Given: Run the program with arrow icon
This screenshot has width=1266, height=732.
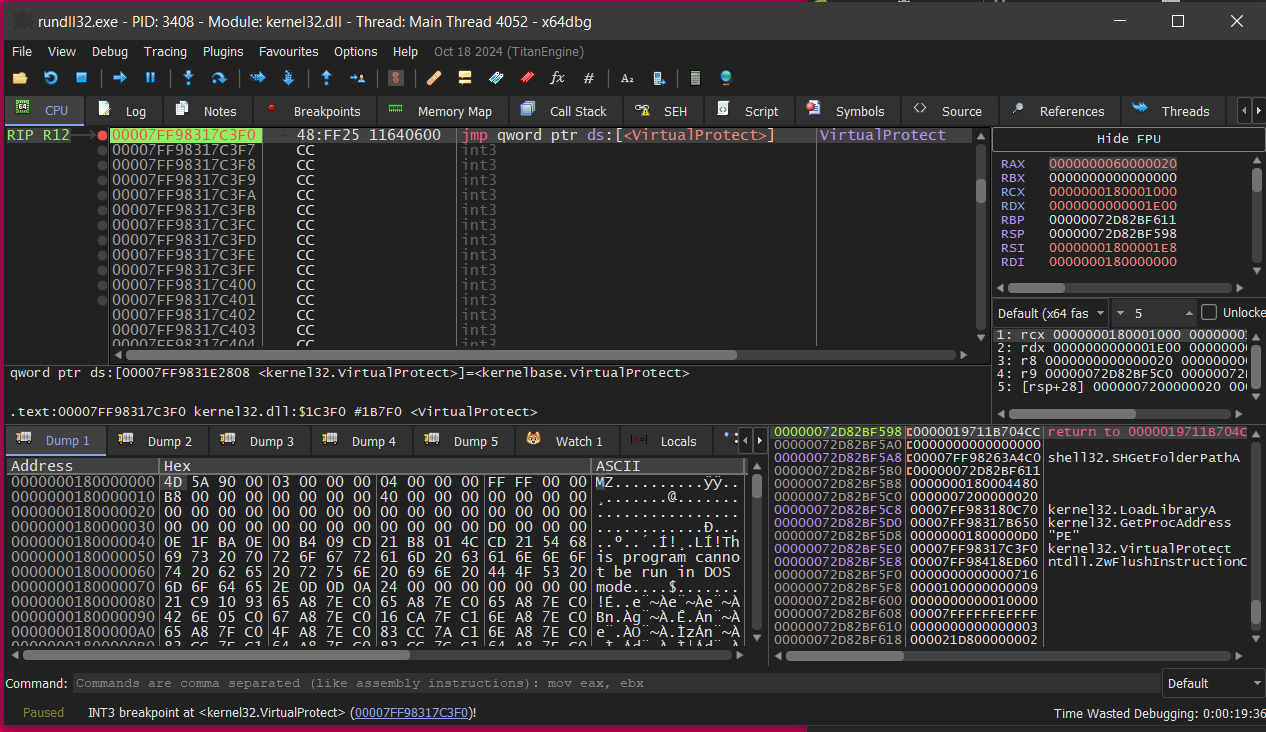Looking at the screenshot, I should click(119, 78).
